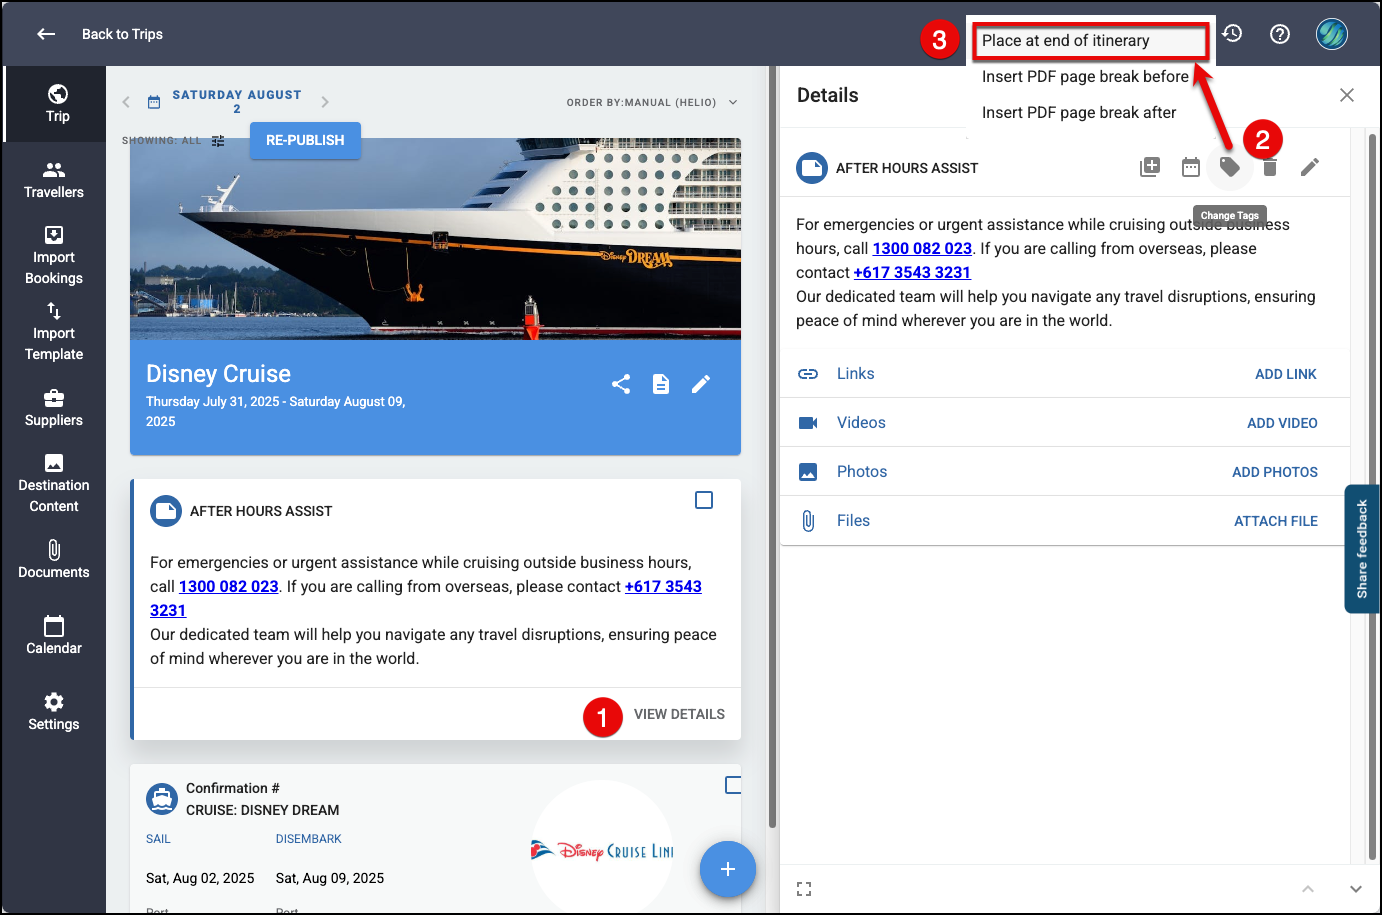Click 1300 082 023 link in Details
This screenshot has height=915, width=1382.
(922, 248)
